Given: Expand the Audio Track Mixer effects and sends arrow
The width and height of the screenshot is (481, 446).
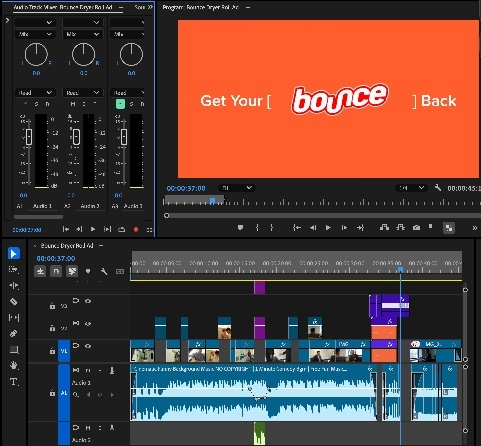Looking at the screenshot, I should coord(7,20).
